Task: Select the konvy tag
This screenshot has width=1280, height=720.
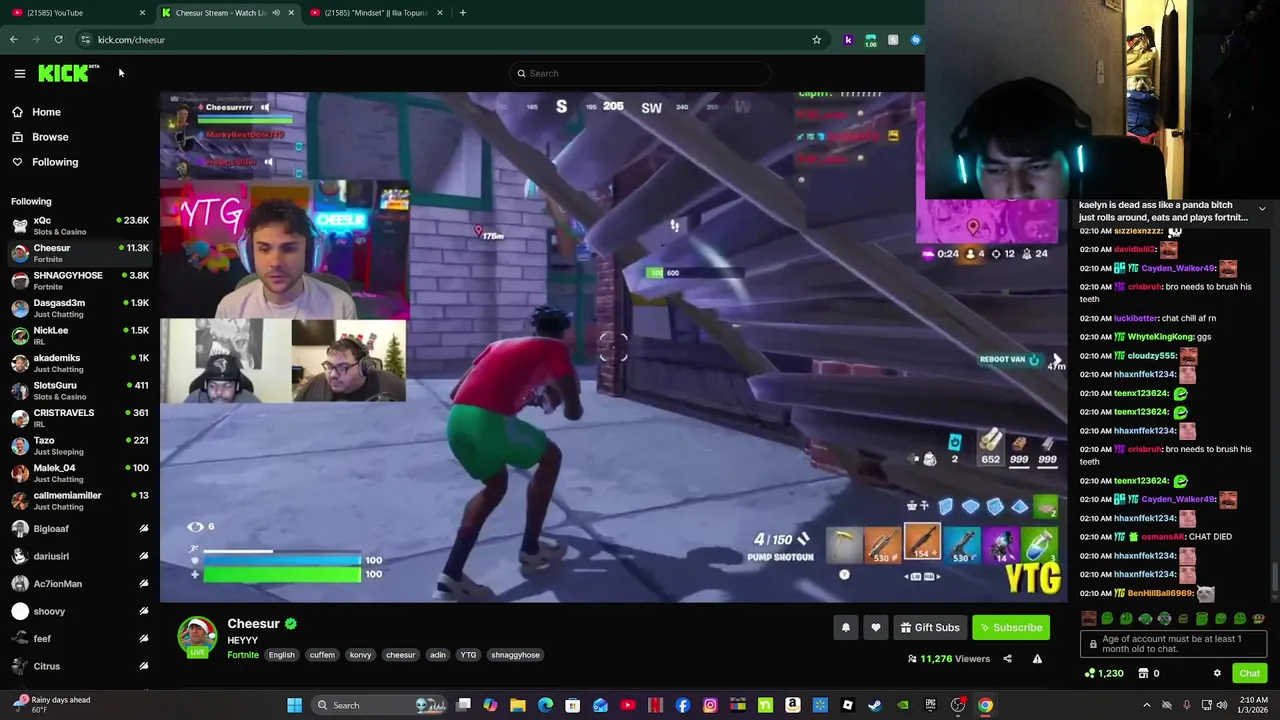Action: (x=360, y=655)
